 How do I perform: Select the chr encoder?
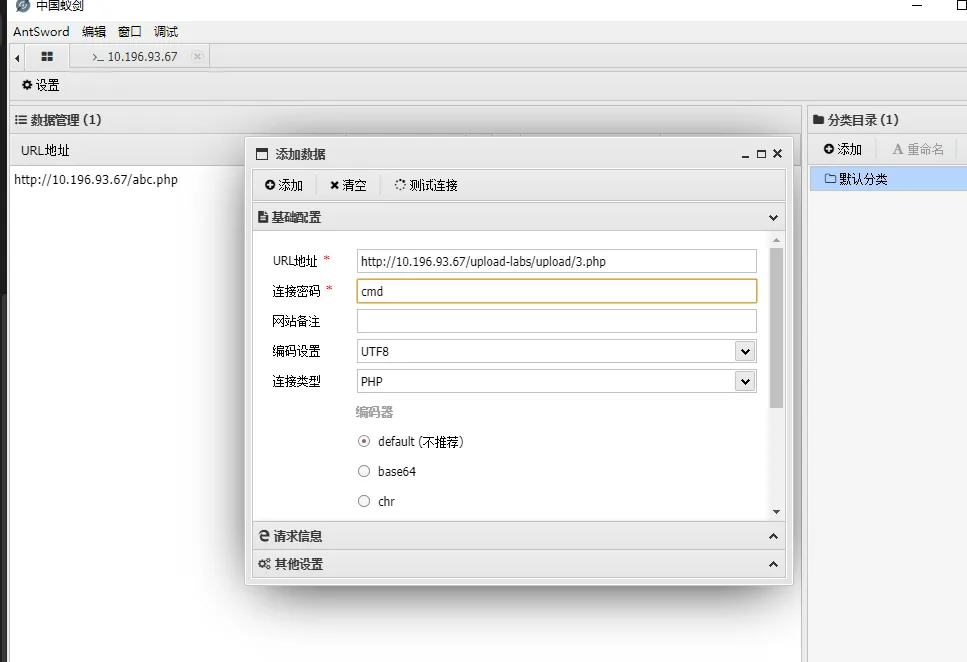click(364, 501)
